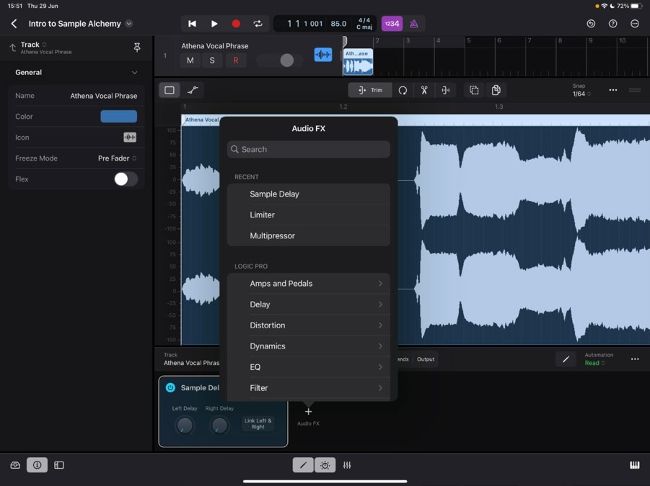Show the piano keyboard
Image resolution: width=650 pixels, height=486 pixels.
(634, 465)
